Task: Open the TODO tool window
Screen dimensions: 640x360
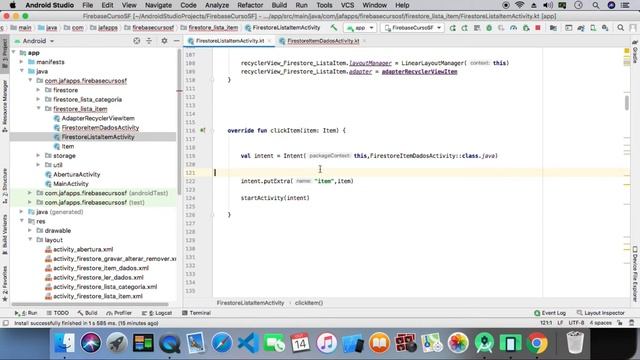Action: pos(58,313)
